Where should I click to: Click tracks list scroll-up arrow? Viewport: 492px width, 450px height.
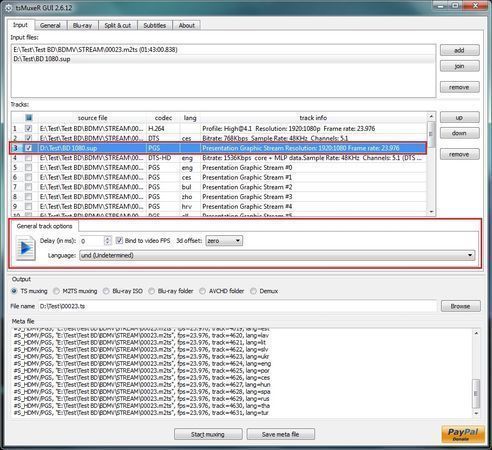click(x=431, y=117)
